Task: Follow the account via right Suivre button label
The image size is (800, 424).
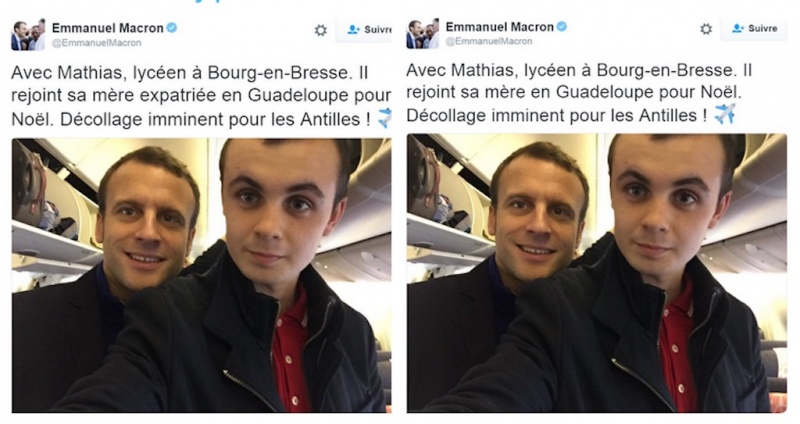Action: pos(763,29)
